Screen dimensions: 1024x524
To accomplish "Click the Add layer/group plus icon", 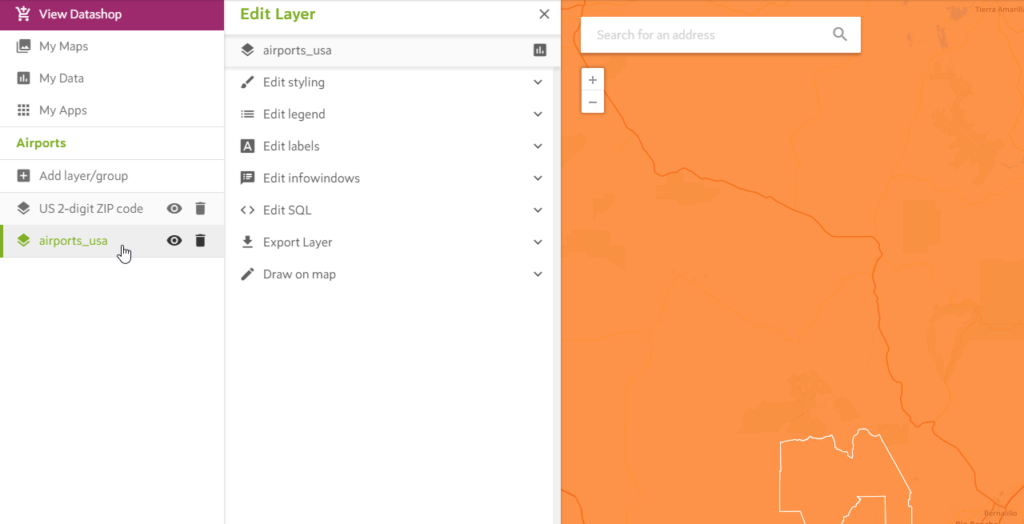I will click(24, 176).
